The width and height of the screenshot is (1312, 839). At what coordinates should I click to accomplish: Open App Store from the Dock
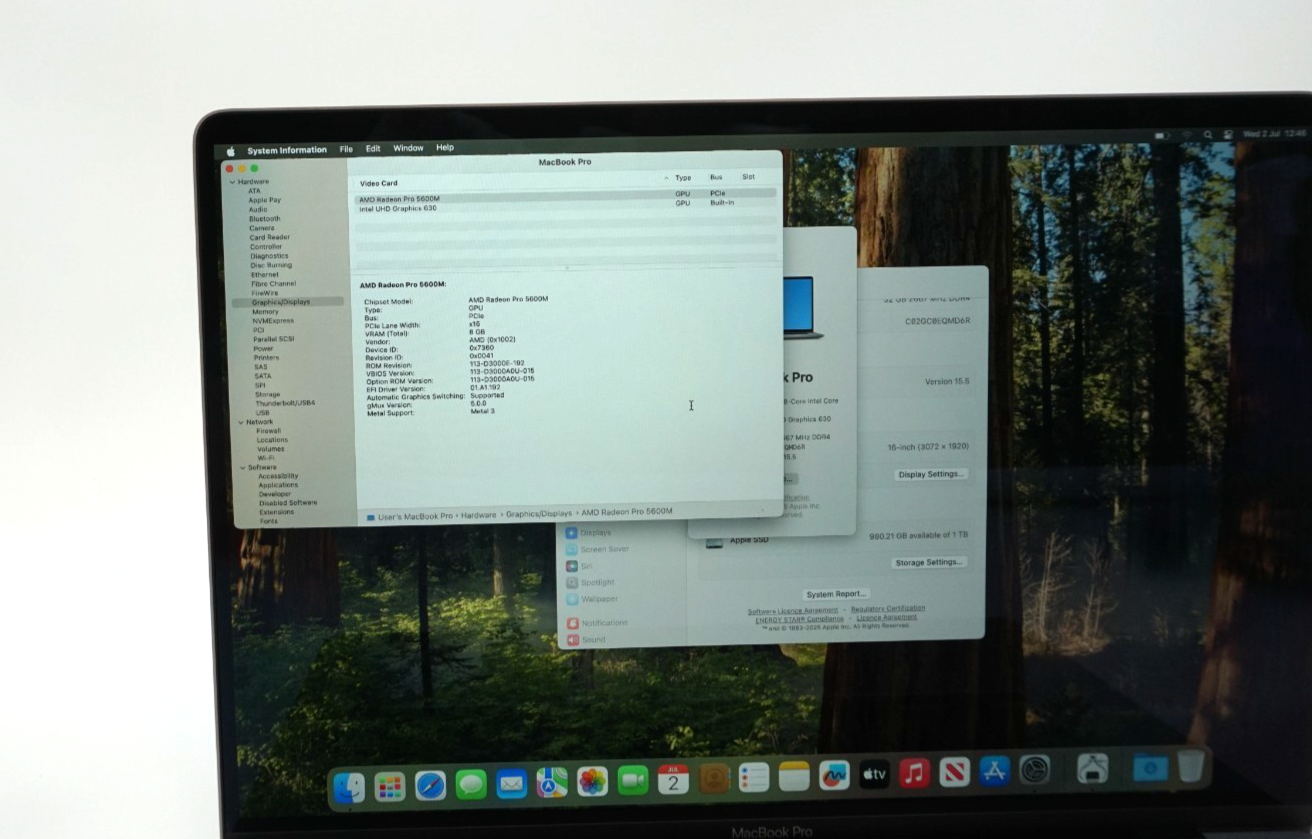click(x=994, y=771)
